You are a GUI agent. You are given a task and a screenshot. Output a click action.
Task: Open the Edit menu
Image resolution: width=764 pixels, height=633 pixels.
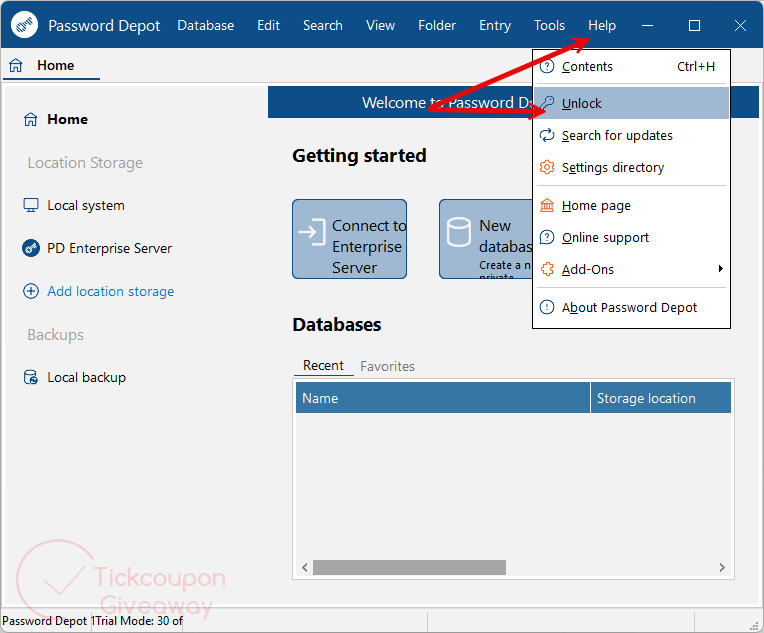268,25
